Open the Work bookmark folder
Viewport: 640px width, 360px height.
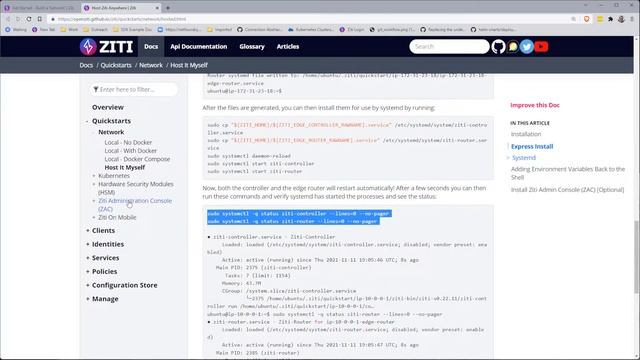coord(69,29)
